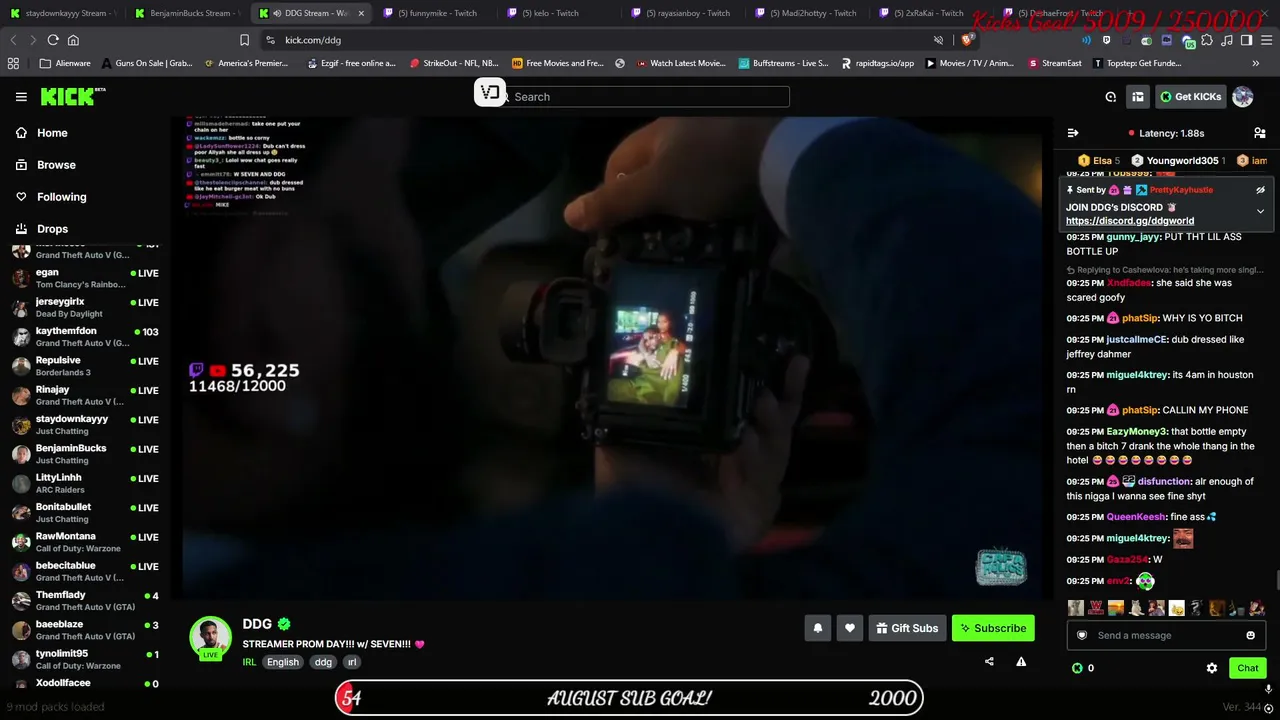Click the Gift Subs button
This screenshot has height=720, width=1280.
[x=907, y=628]
